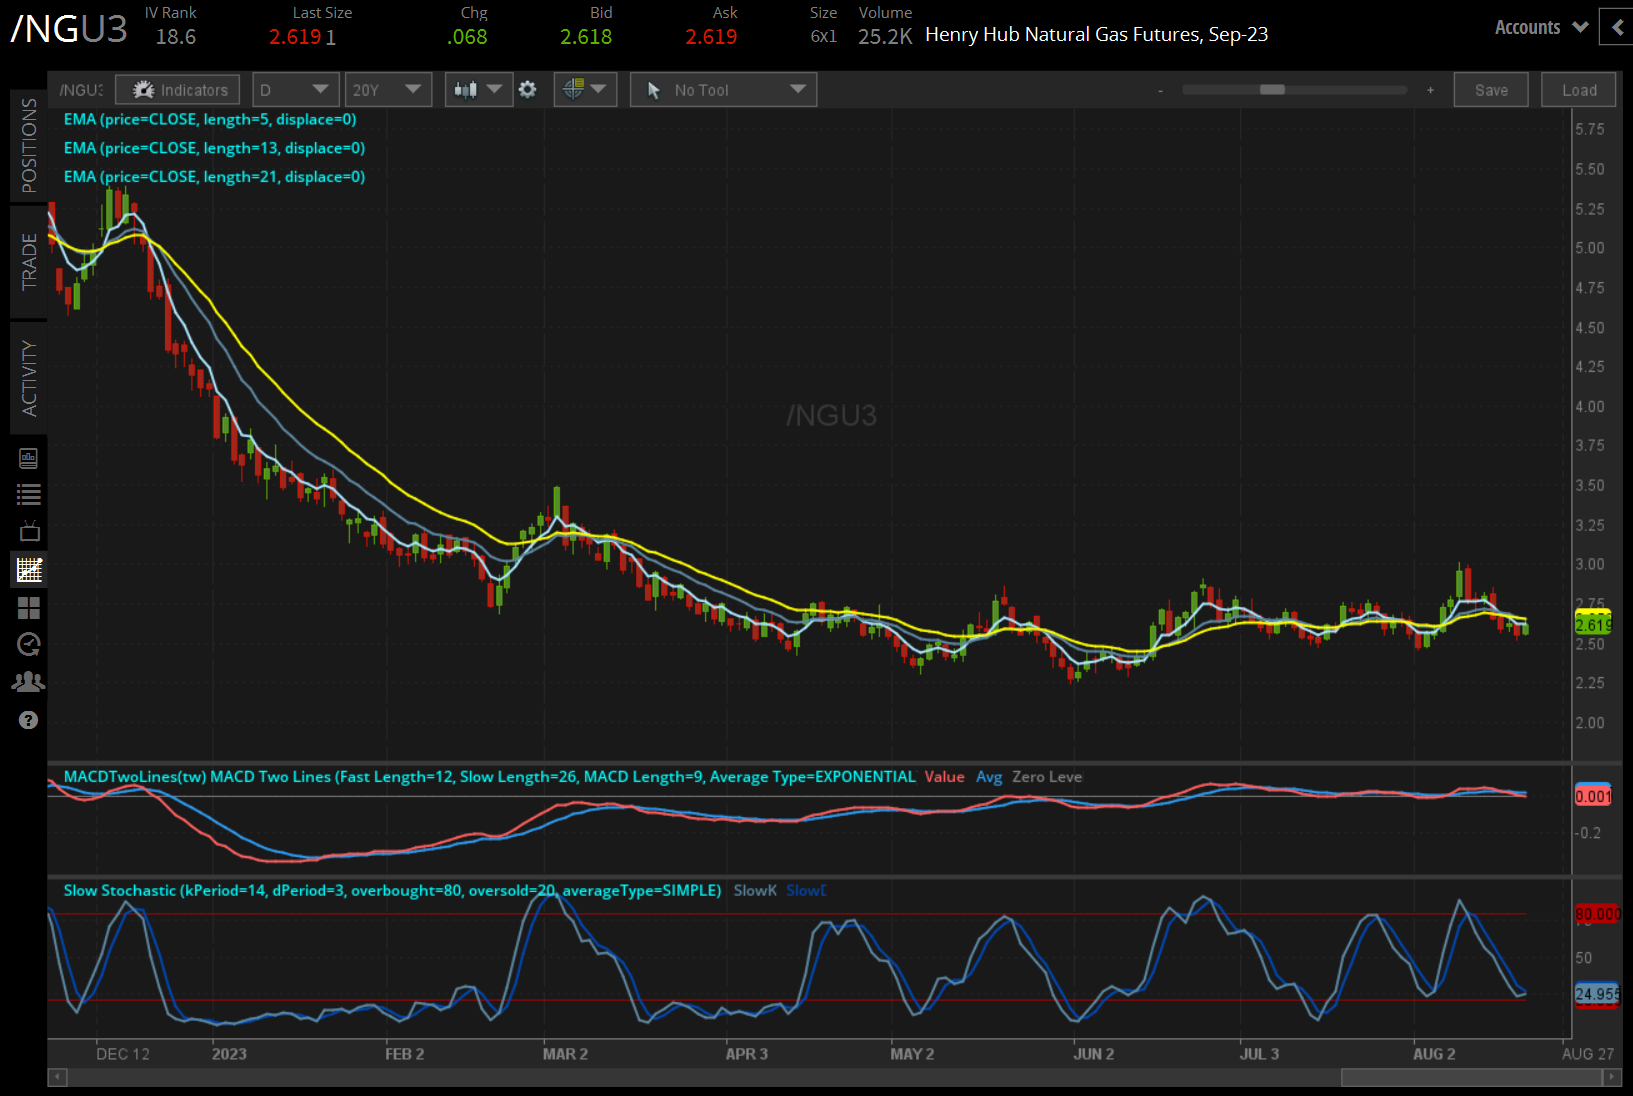Open chart settings gear icon
Viewport: 1633px width, 1096px height.
(528, 90)
